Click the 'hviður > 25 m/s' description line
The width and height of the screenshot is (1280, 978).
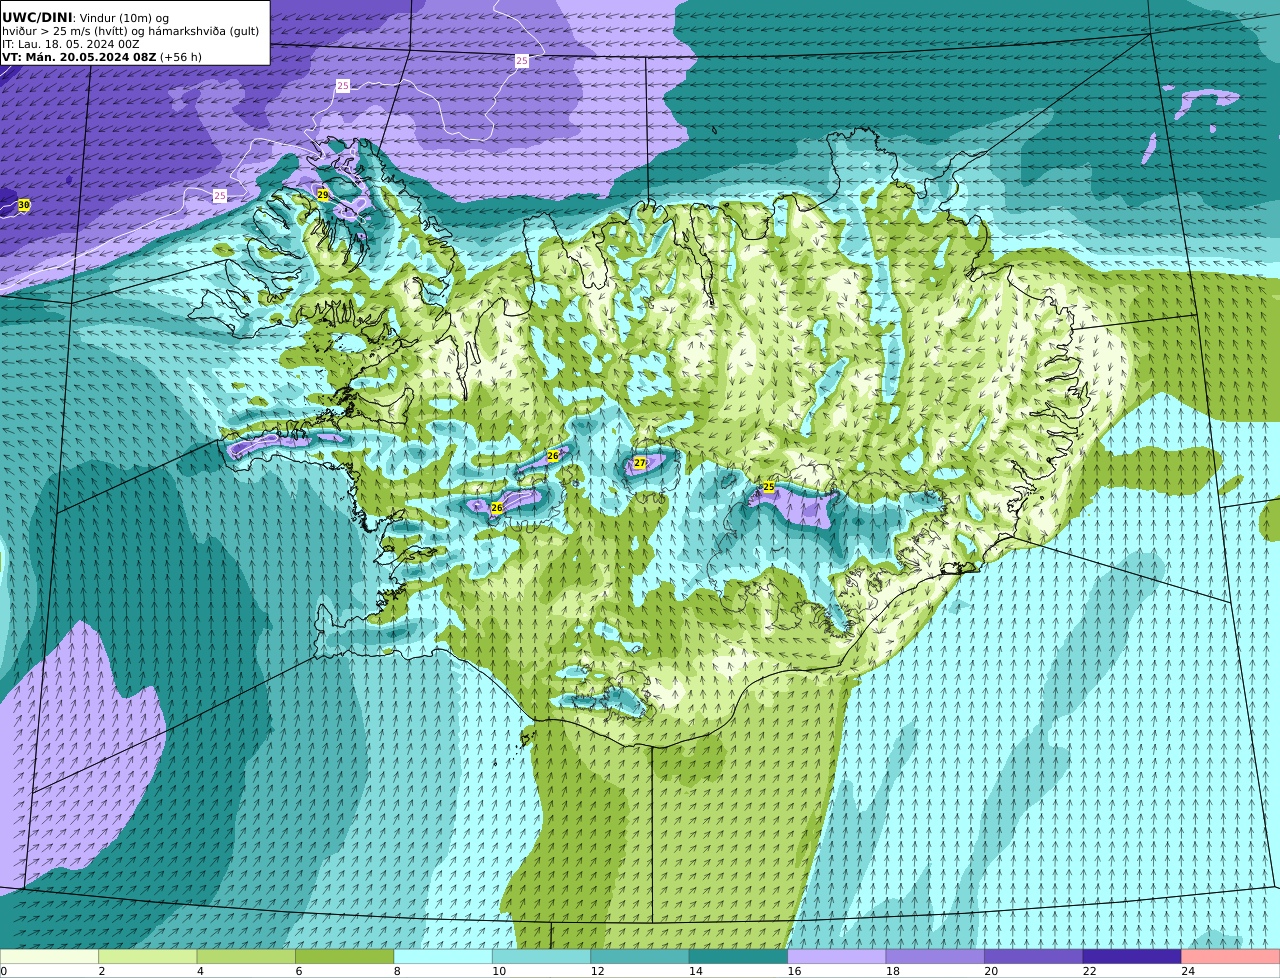[x=130, y=31]
